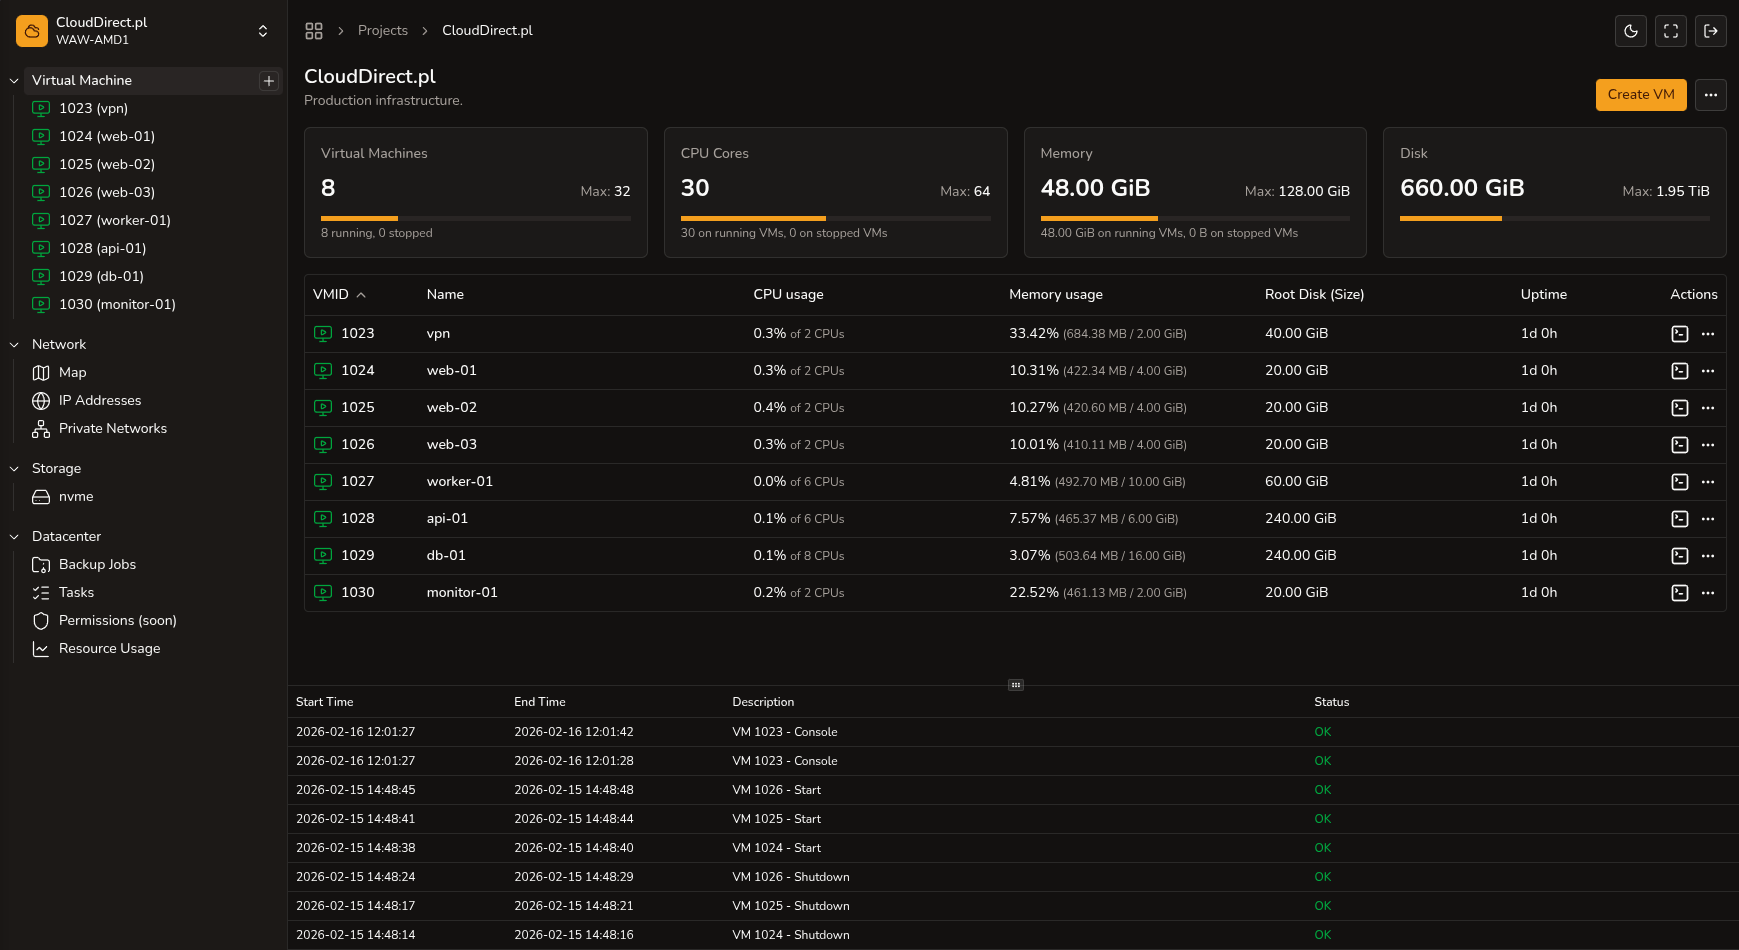The height and width of the screenshot is (950, 1739).
Task: Select Private Networks in the sidebar
Action: (112, 428)
